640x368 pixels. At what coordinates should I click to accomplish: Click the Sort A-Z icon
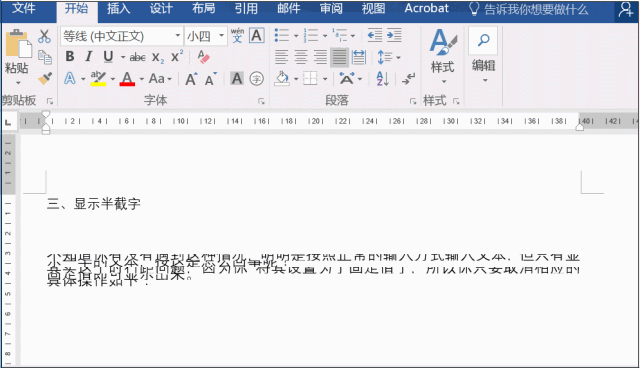[382, 78]
